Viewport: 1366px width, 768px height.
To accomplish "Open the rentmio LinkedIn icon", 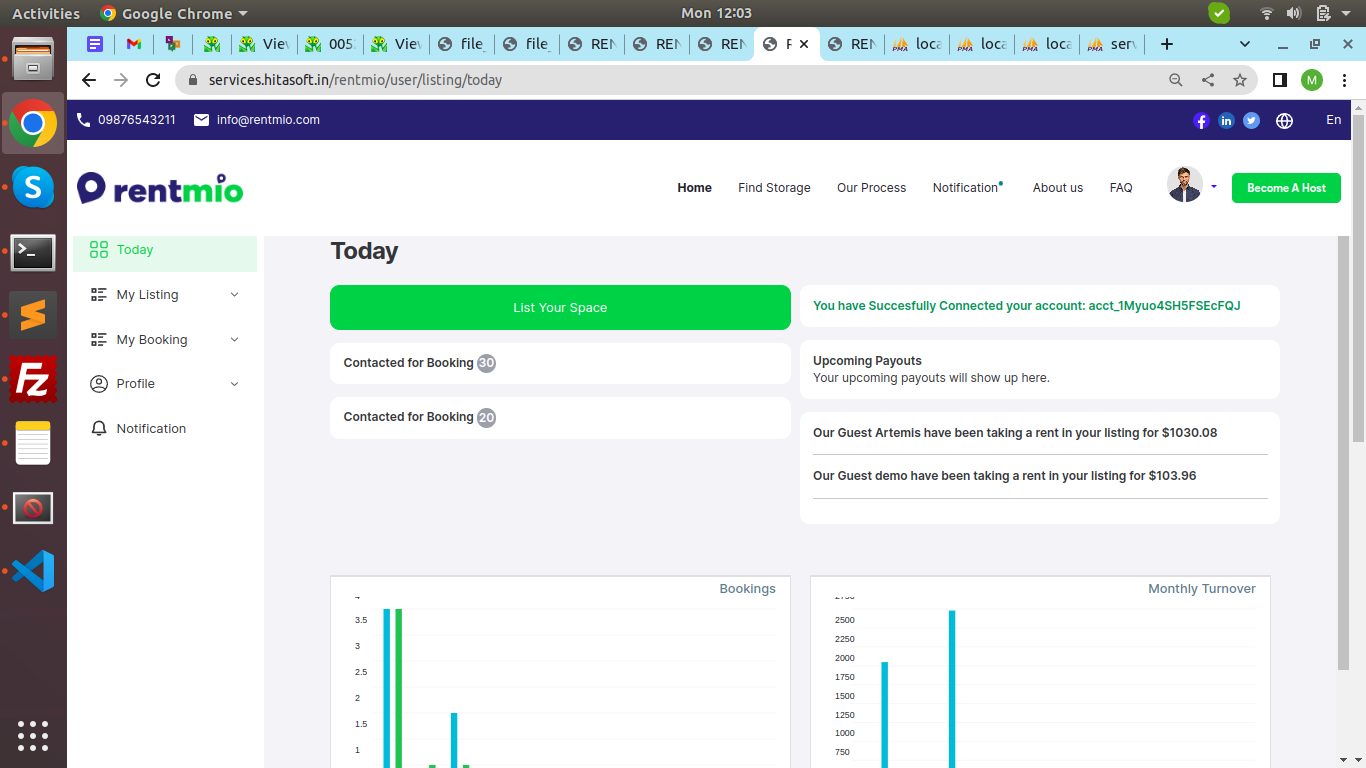I will click(x=1227, y=121).
